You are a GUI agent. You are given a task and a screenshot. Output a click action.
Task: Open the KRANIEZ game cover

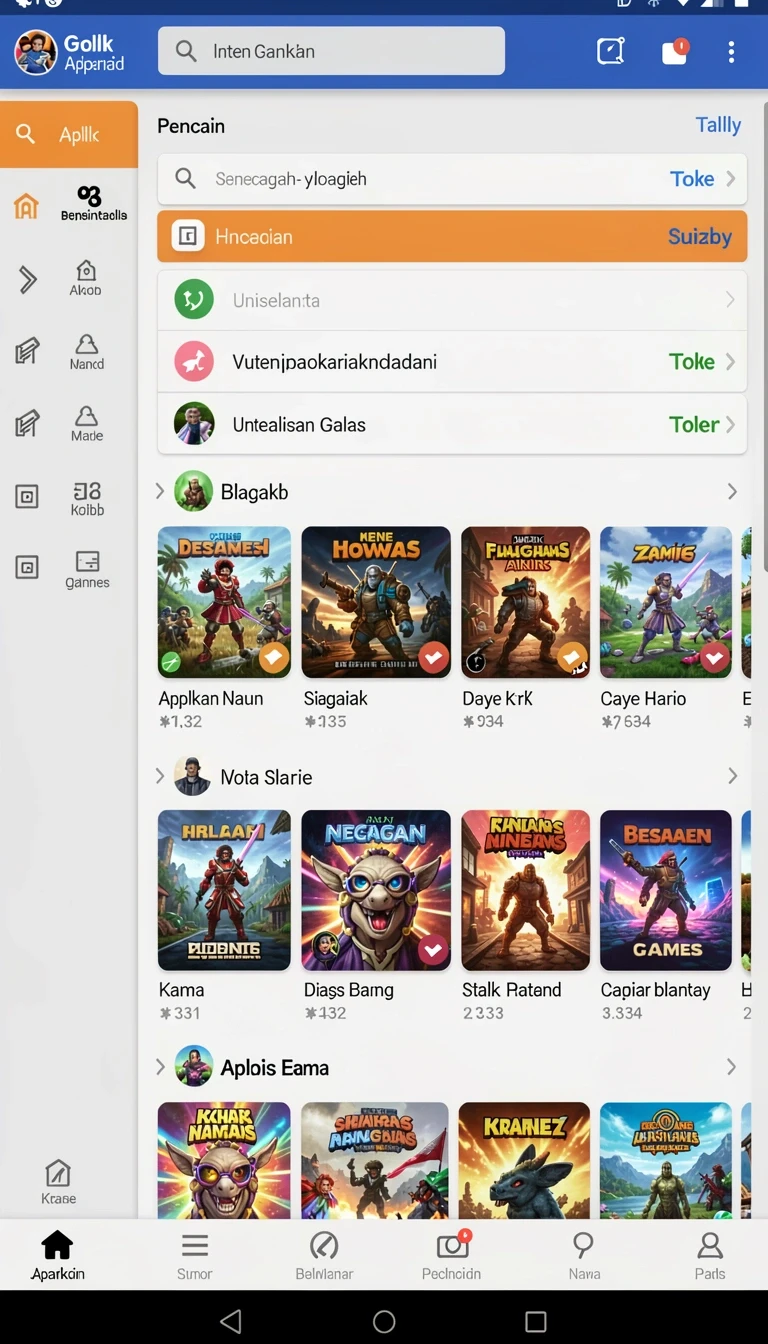point(524,1160)
